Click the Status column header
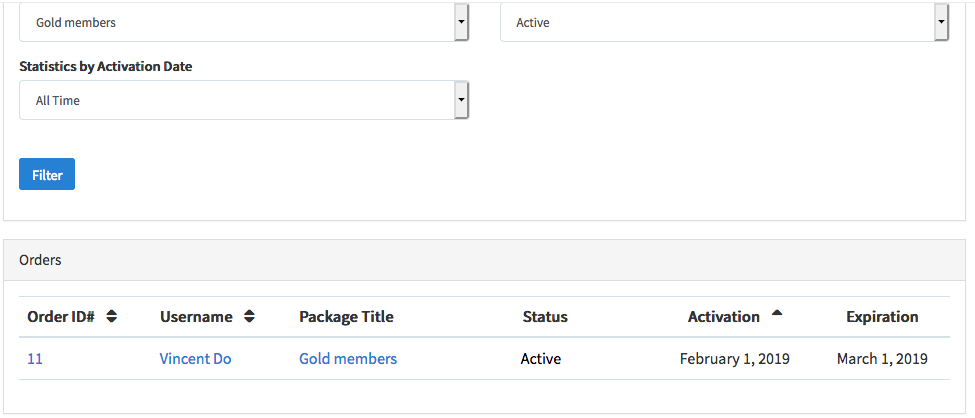This screenshot has height=418, width=975. 545,317
